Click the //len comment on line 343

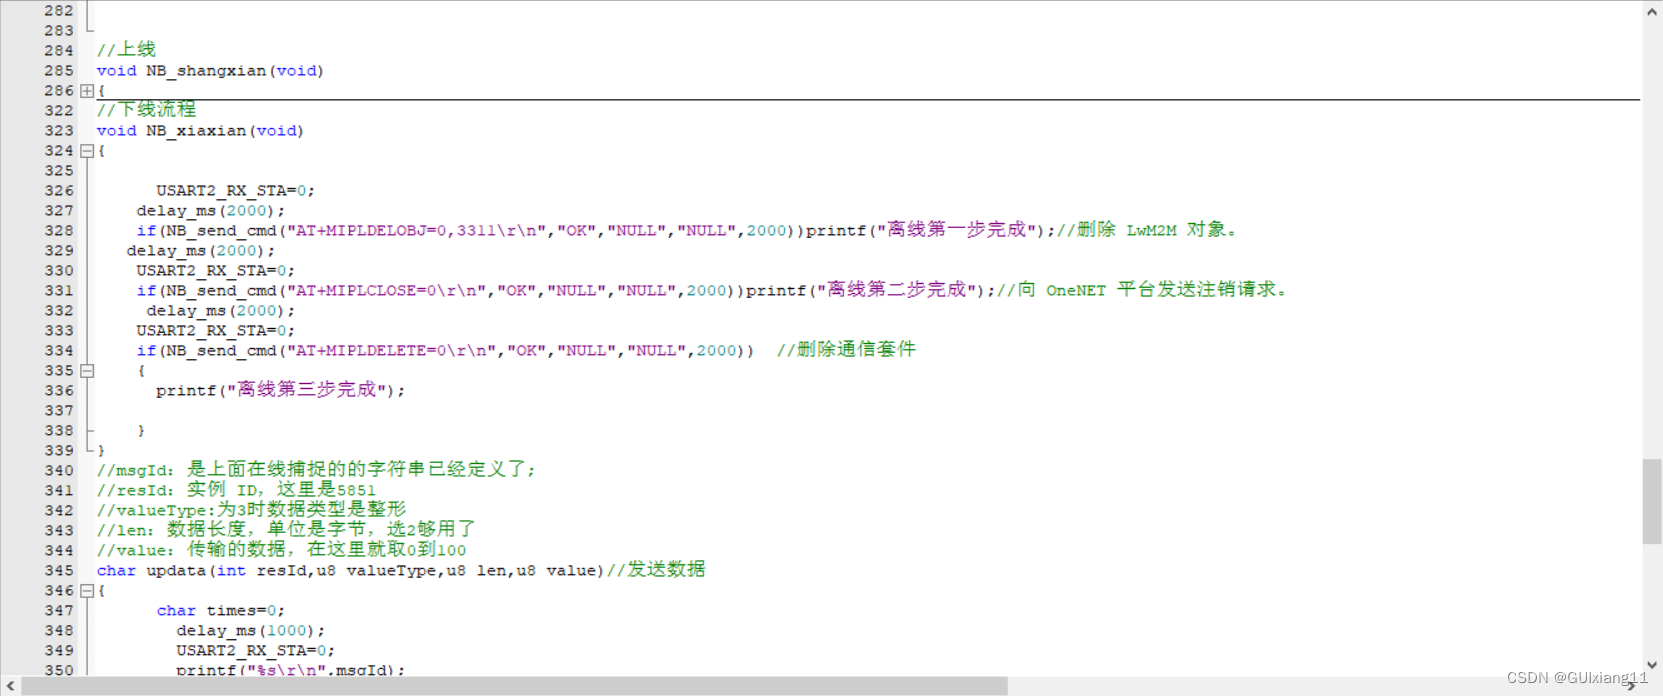[286, 530]
